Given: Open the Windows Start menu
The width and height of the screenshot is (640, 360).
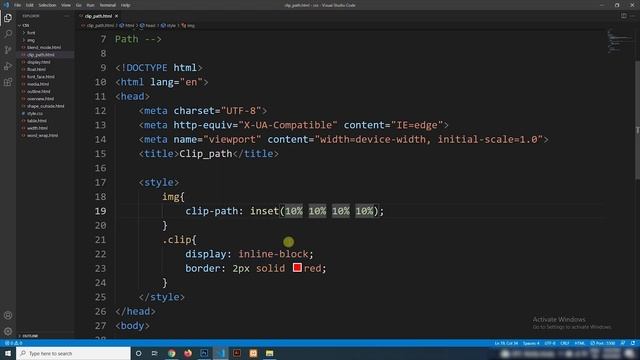Looking at the screenshot, I should click(x=8, y=353).
